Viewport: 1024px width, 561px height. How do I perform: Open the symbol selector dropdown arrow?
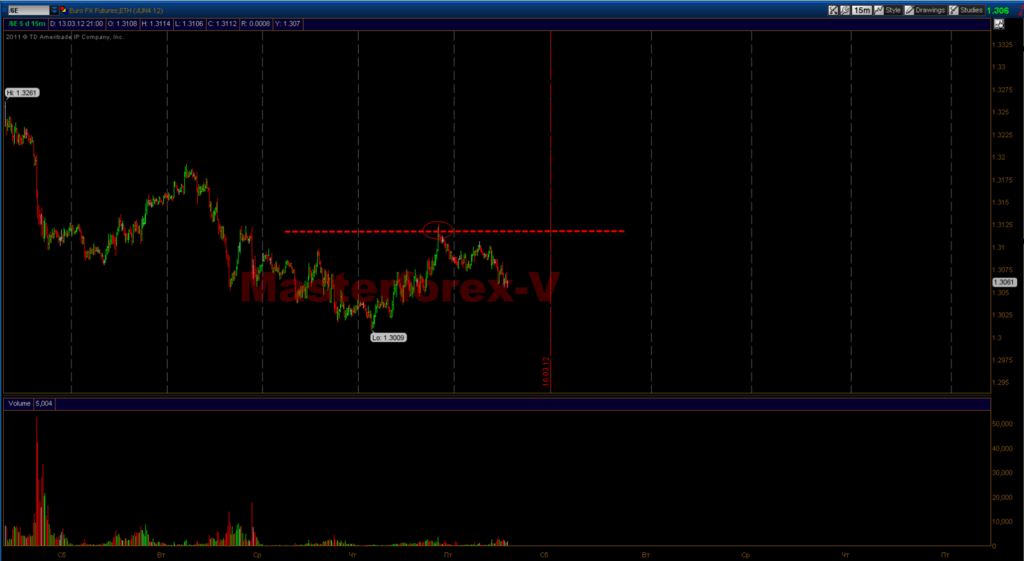click(54, 10)
